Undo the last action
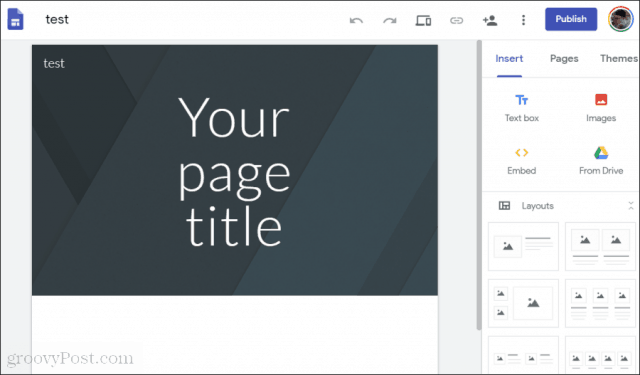The width and height of the screenshot is (640, 375). (x=356, y=20)
